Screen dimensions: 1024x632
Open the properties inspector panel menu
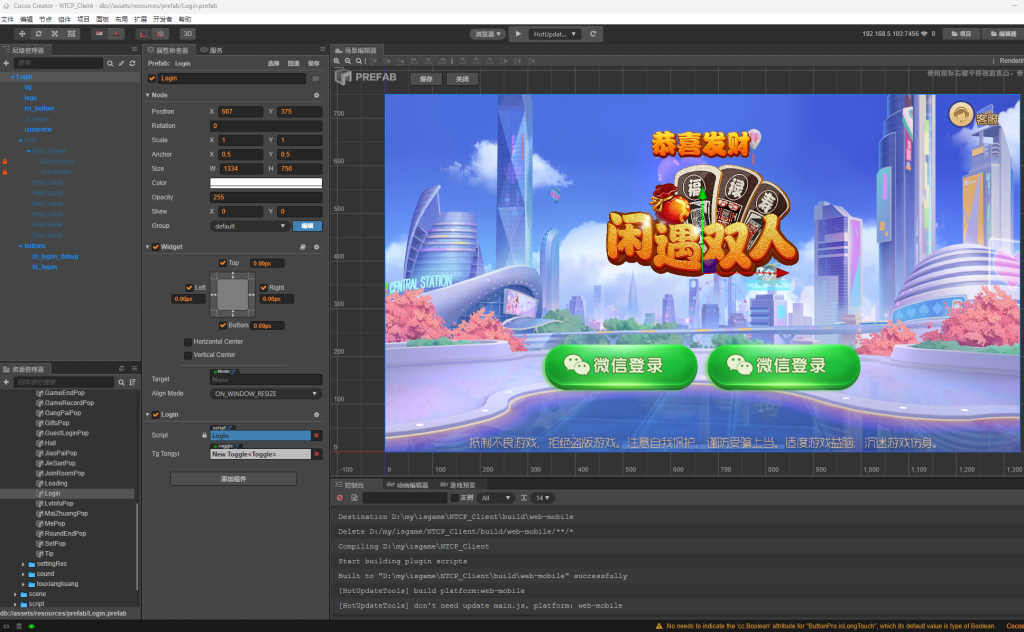[322, 50]
